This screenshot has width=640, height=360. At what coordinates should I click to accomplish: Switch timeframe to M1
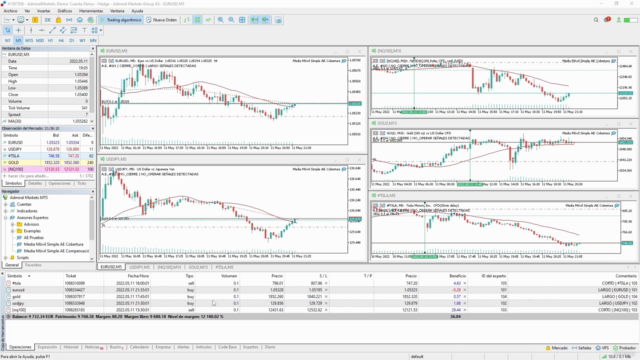click(x=7, y=40)
